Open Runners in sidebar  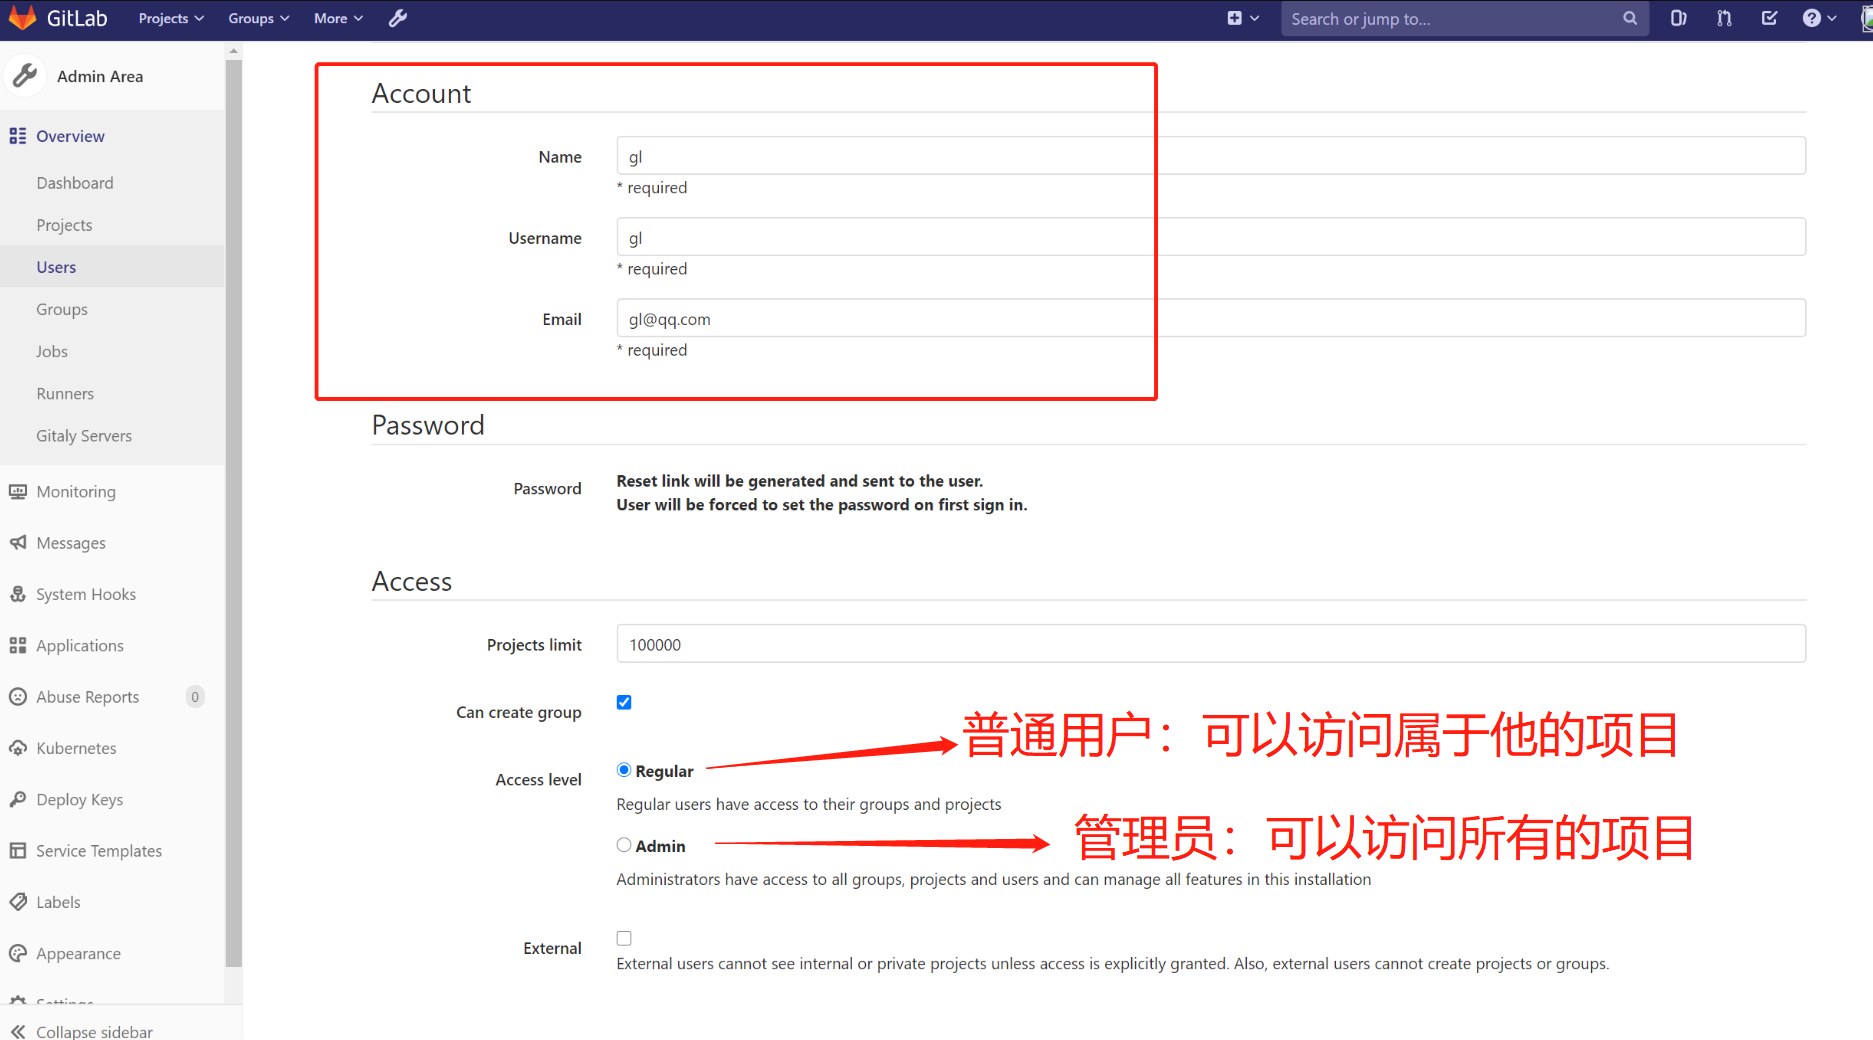click(x=65, y=393)
